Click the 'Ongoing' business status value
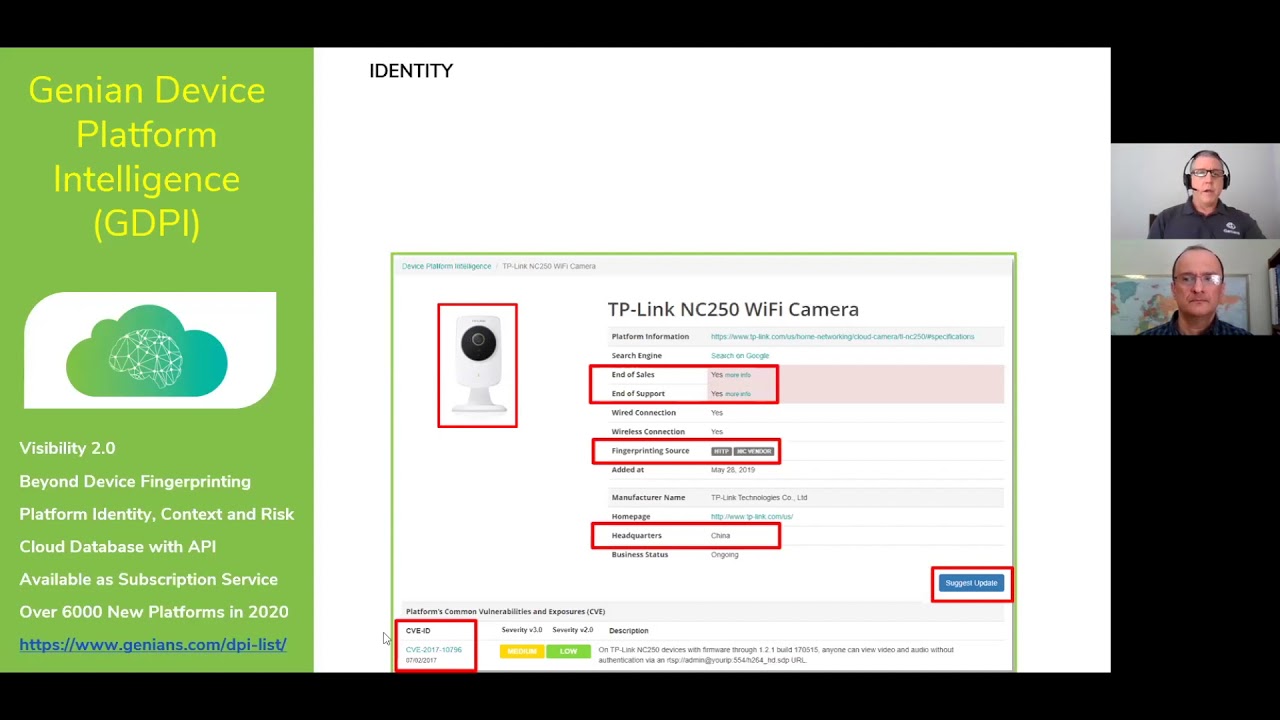The width and height of the screenshot is (1280, 720). tap(724, 555)
